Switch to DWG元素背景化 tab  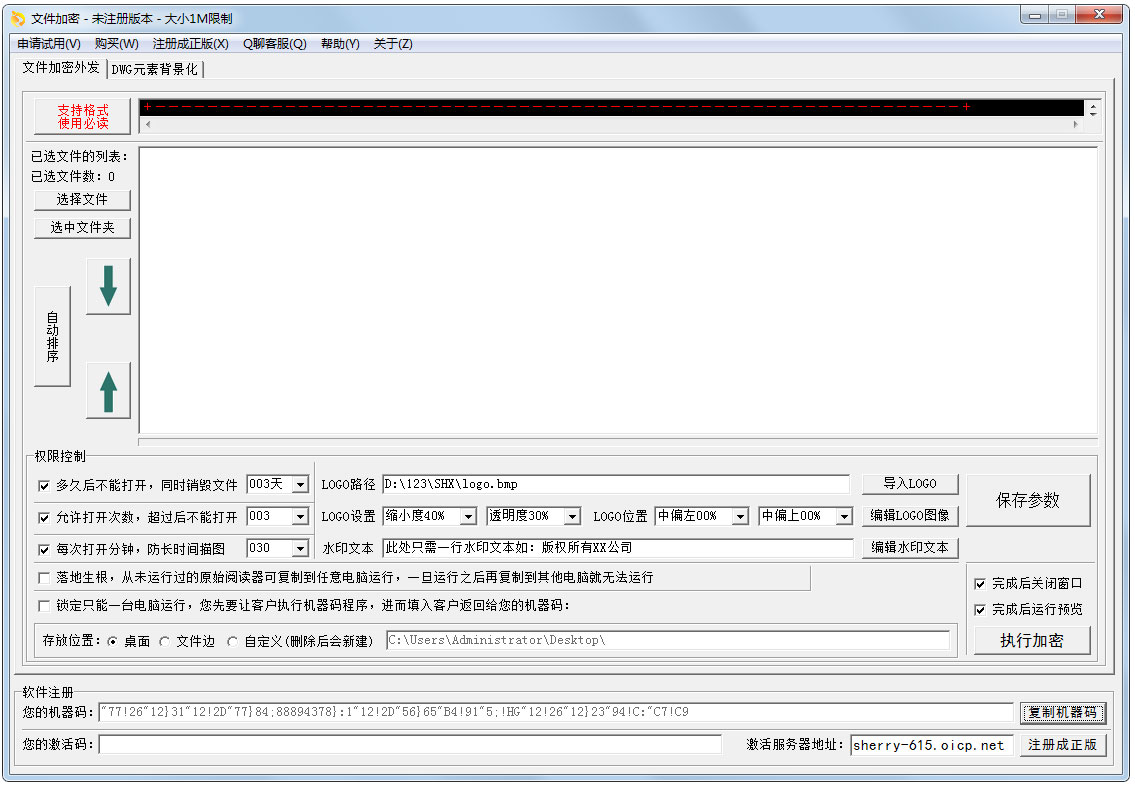pyautogui.click(x=155, y=69)
